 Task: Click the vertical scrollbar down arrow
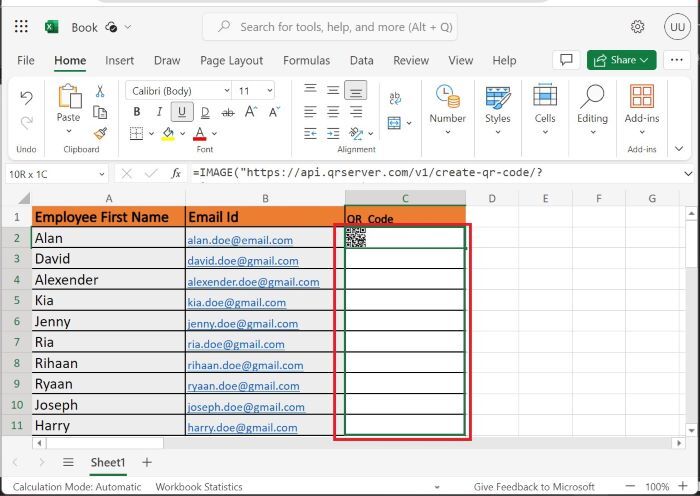(x=692, y=430)
